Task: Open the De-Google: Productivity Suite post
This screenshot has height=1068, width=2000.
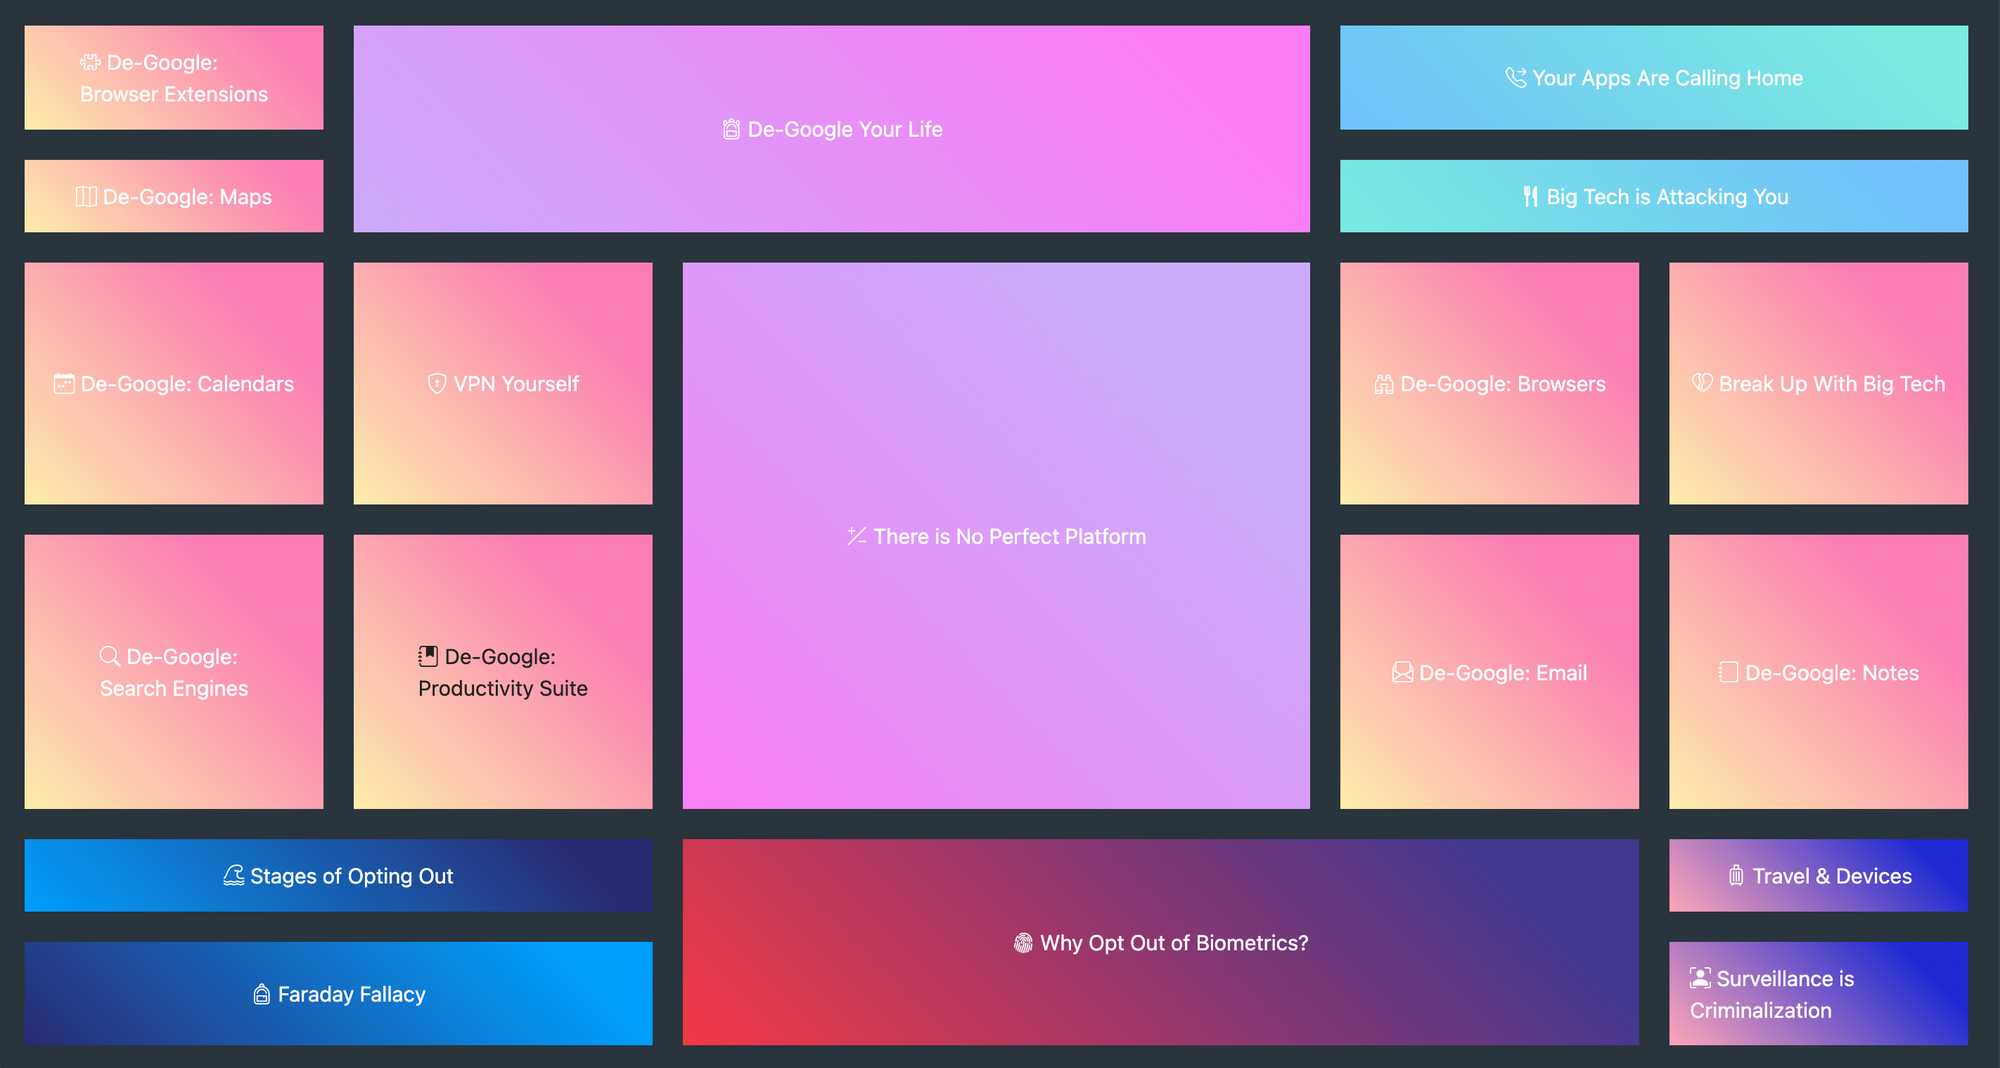Action: [x=503, y=672]
